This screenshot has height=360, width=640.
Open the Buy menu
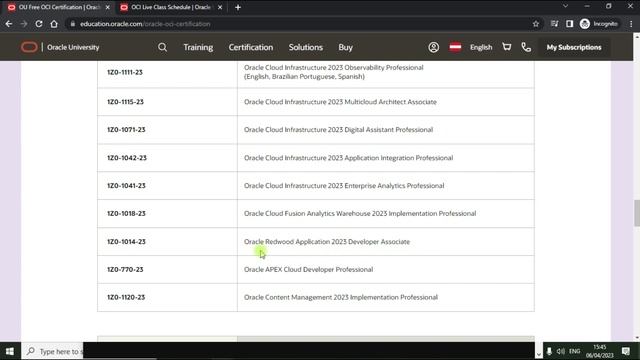pos(345,47)
